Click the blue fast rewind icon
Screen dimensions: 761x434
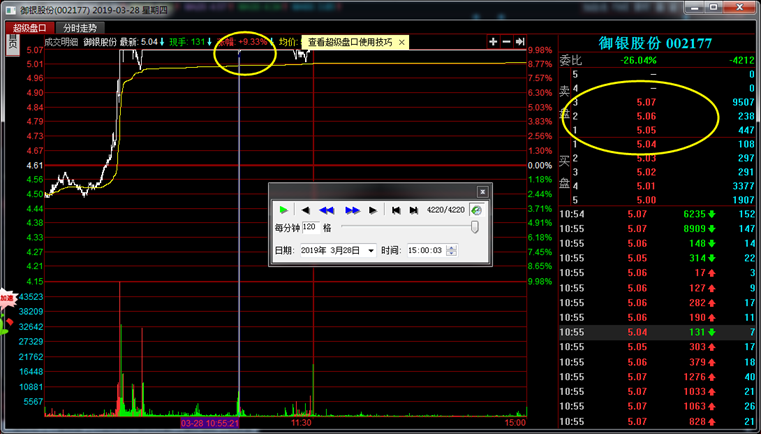coord(326,211)
